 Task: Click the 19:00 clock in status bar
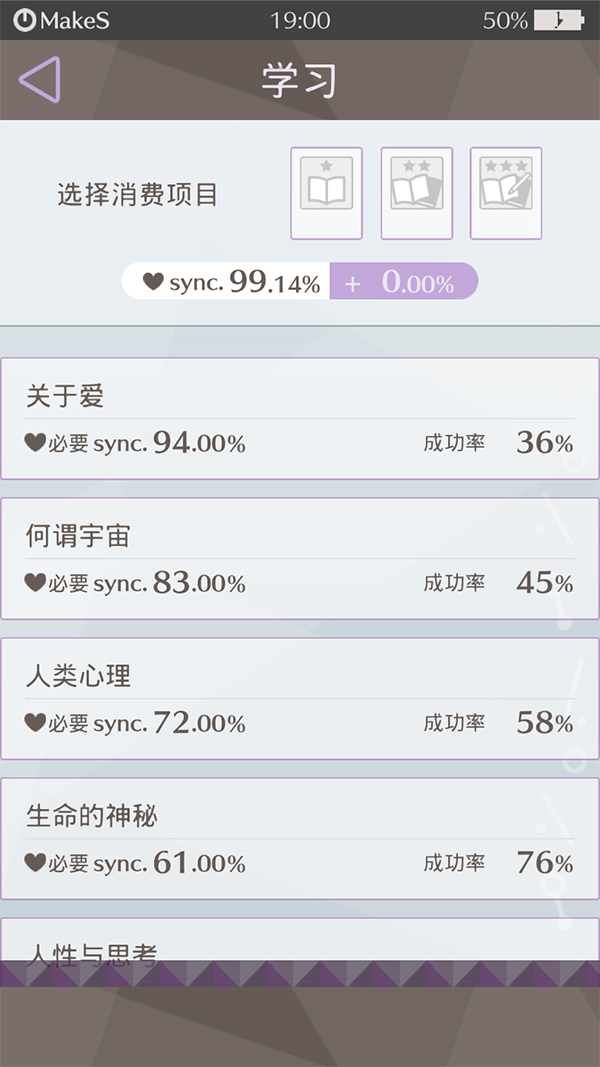(x=300, y=20)
